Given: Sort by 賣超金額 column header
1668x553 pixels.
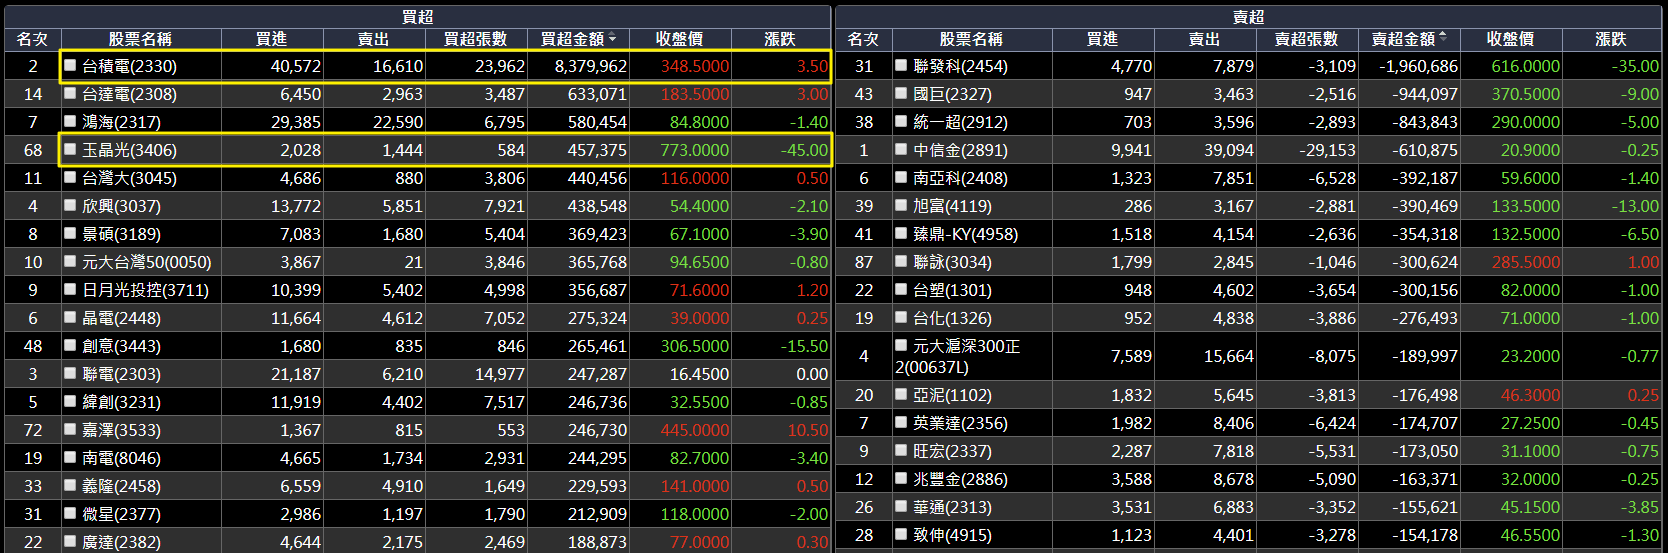Looking at the screenshot, I should 1409,39.
